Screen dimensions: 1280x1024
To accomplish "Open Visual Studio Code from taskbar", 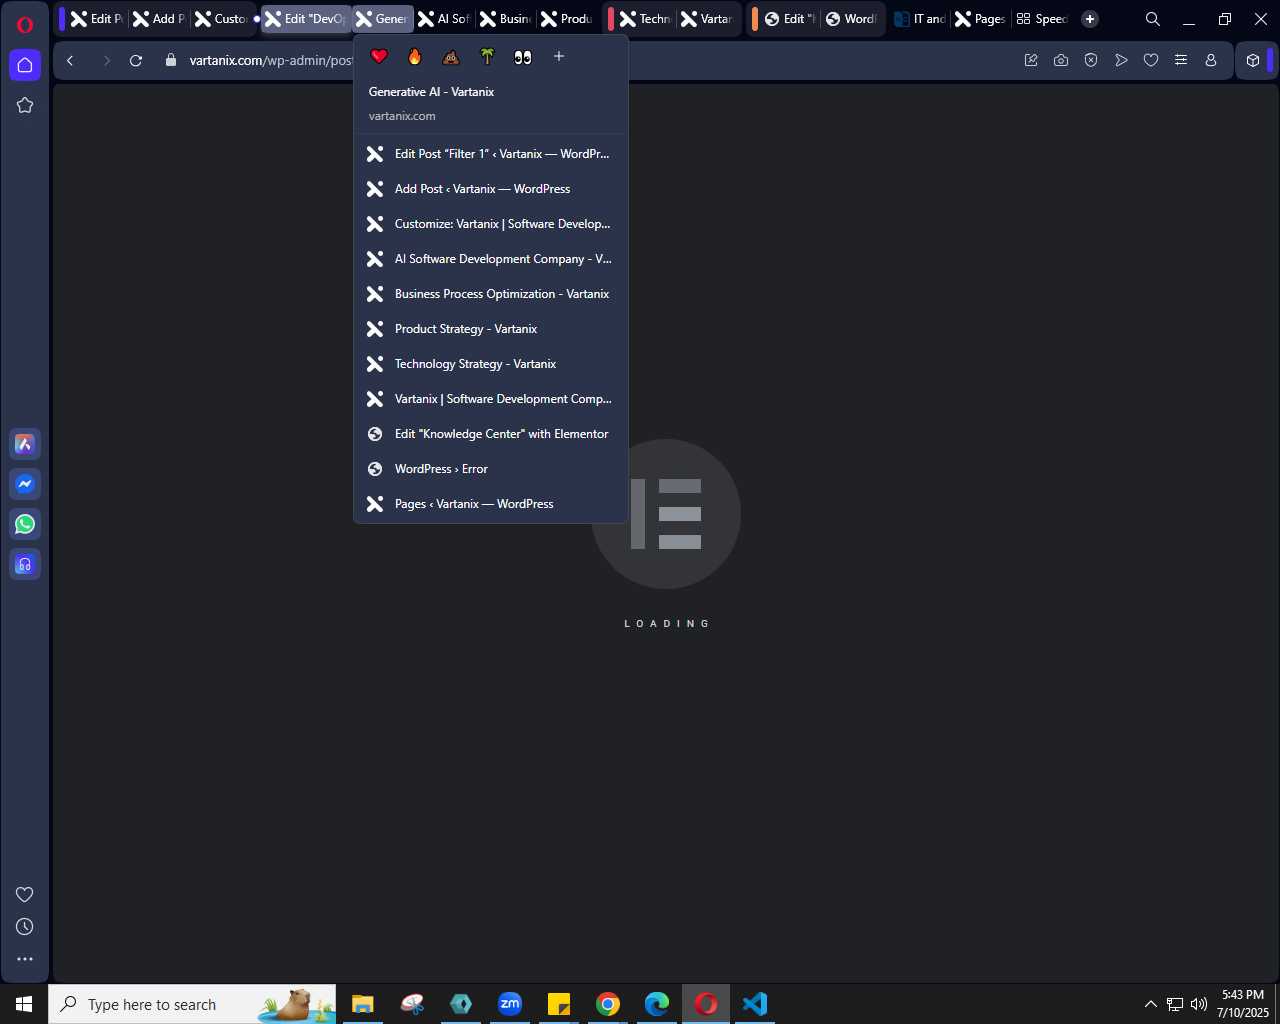I will click(755, 1004).
